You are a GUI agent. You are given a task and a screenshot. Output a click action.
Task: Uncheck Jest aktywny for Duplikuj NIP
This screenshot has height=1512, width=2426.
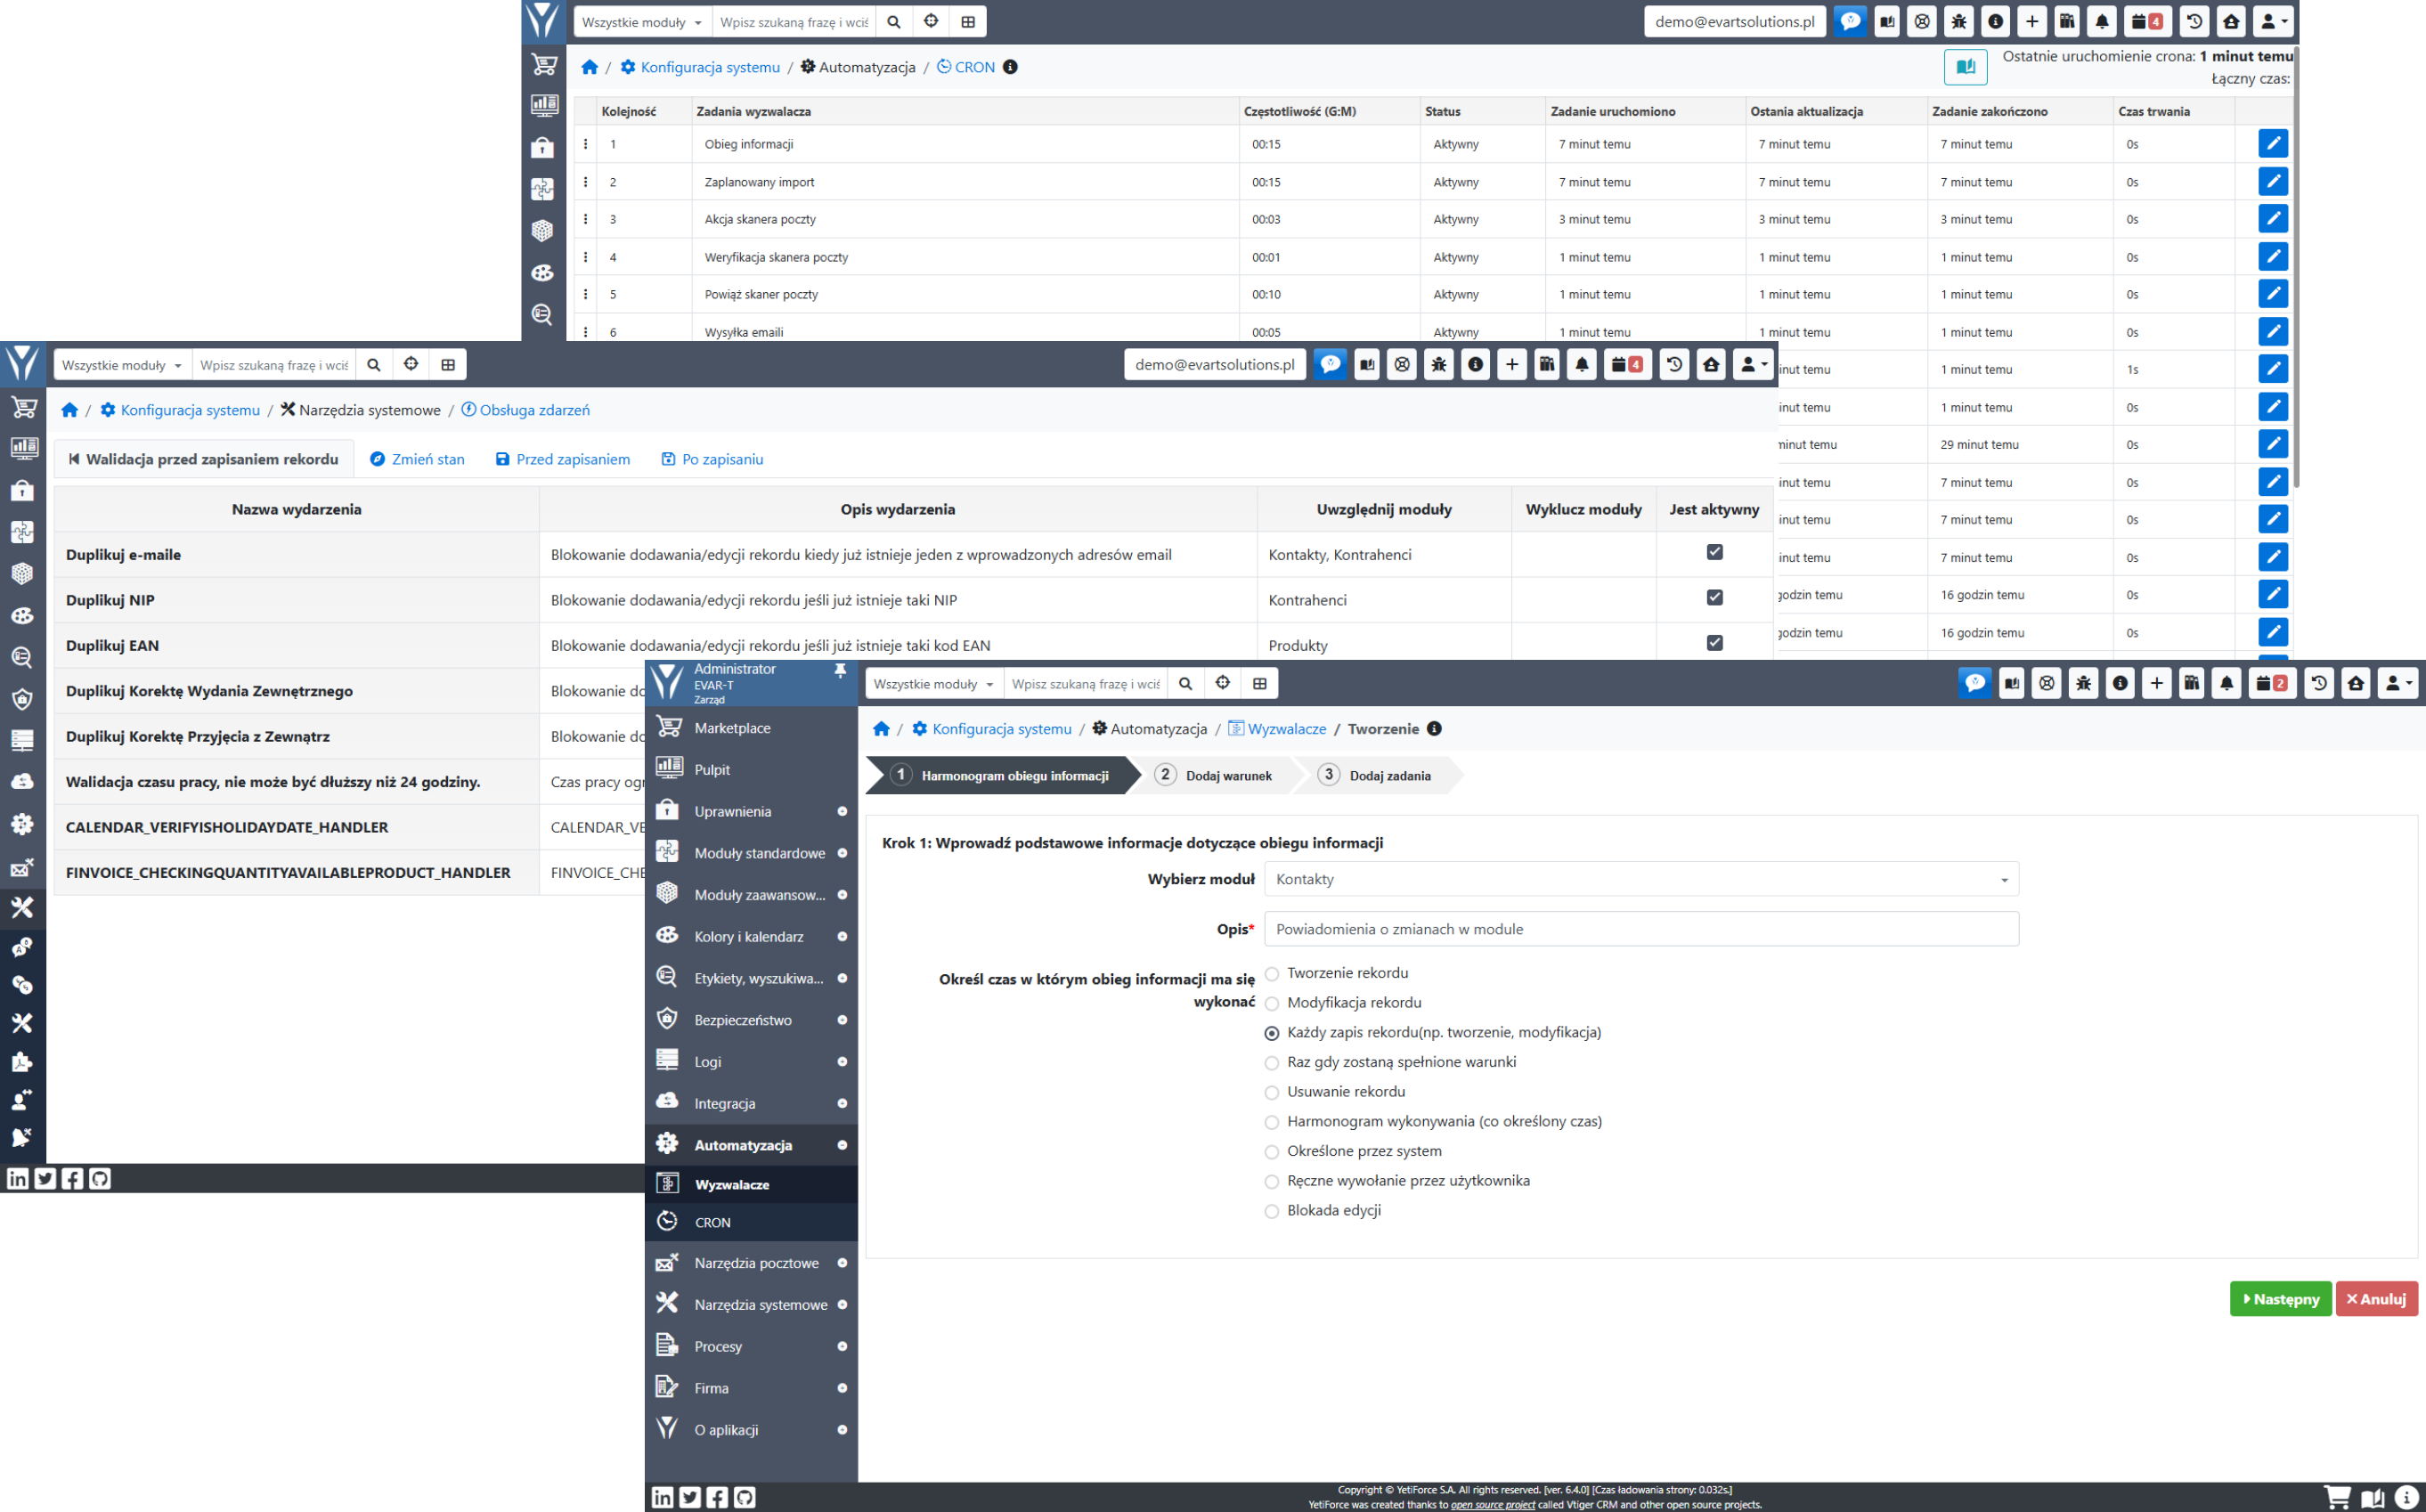(x=1714, y=597)
